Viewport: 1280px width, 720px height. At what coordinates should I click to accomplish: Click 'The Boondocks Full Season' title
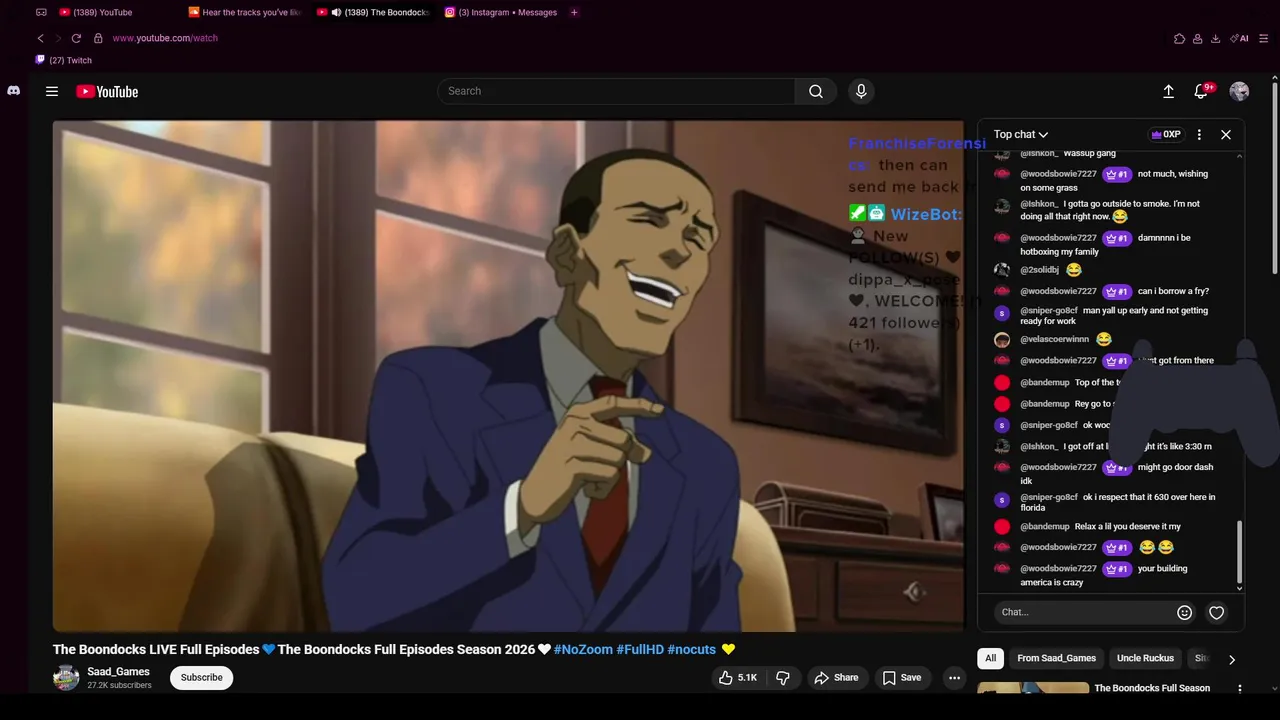(x=1152, y=688)
